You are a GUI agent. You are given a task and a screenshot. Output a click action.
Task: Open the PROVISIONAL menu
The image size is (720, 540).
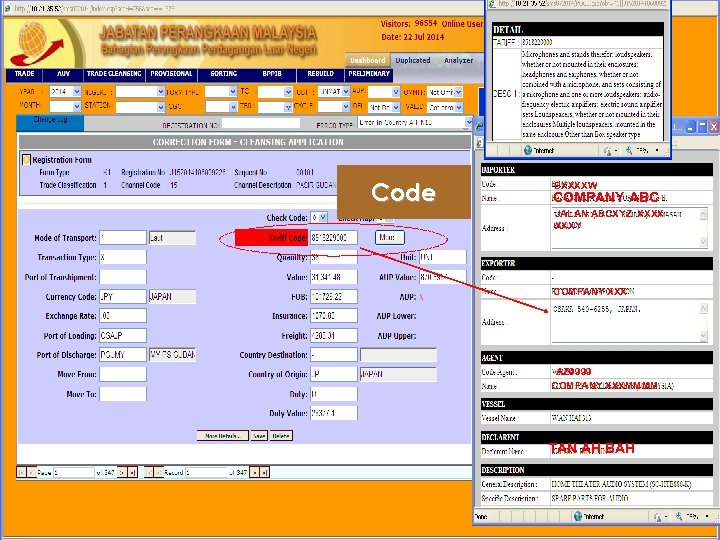[171, 74]
